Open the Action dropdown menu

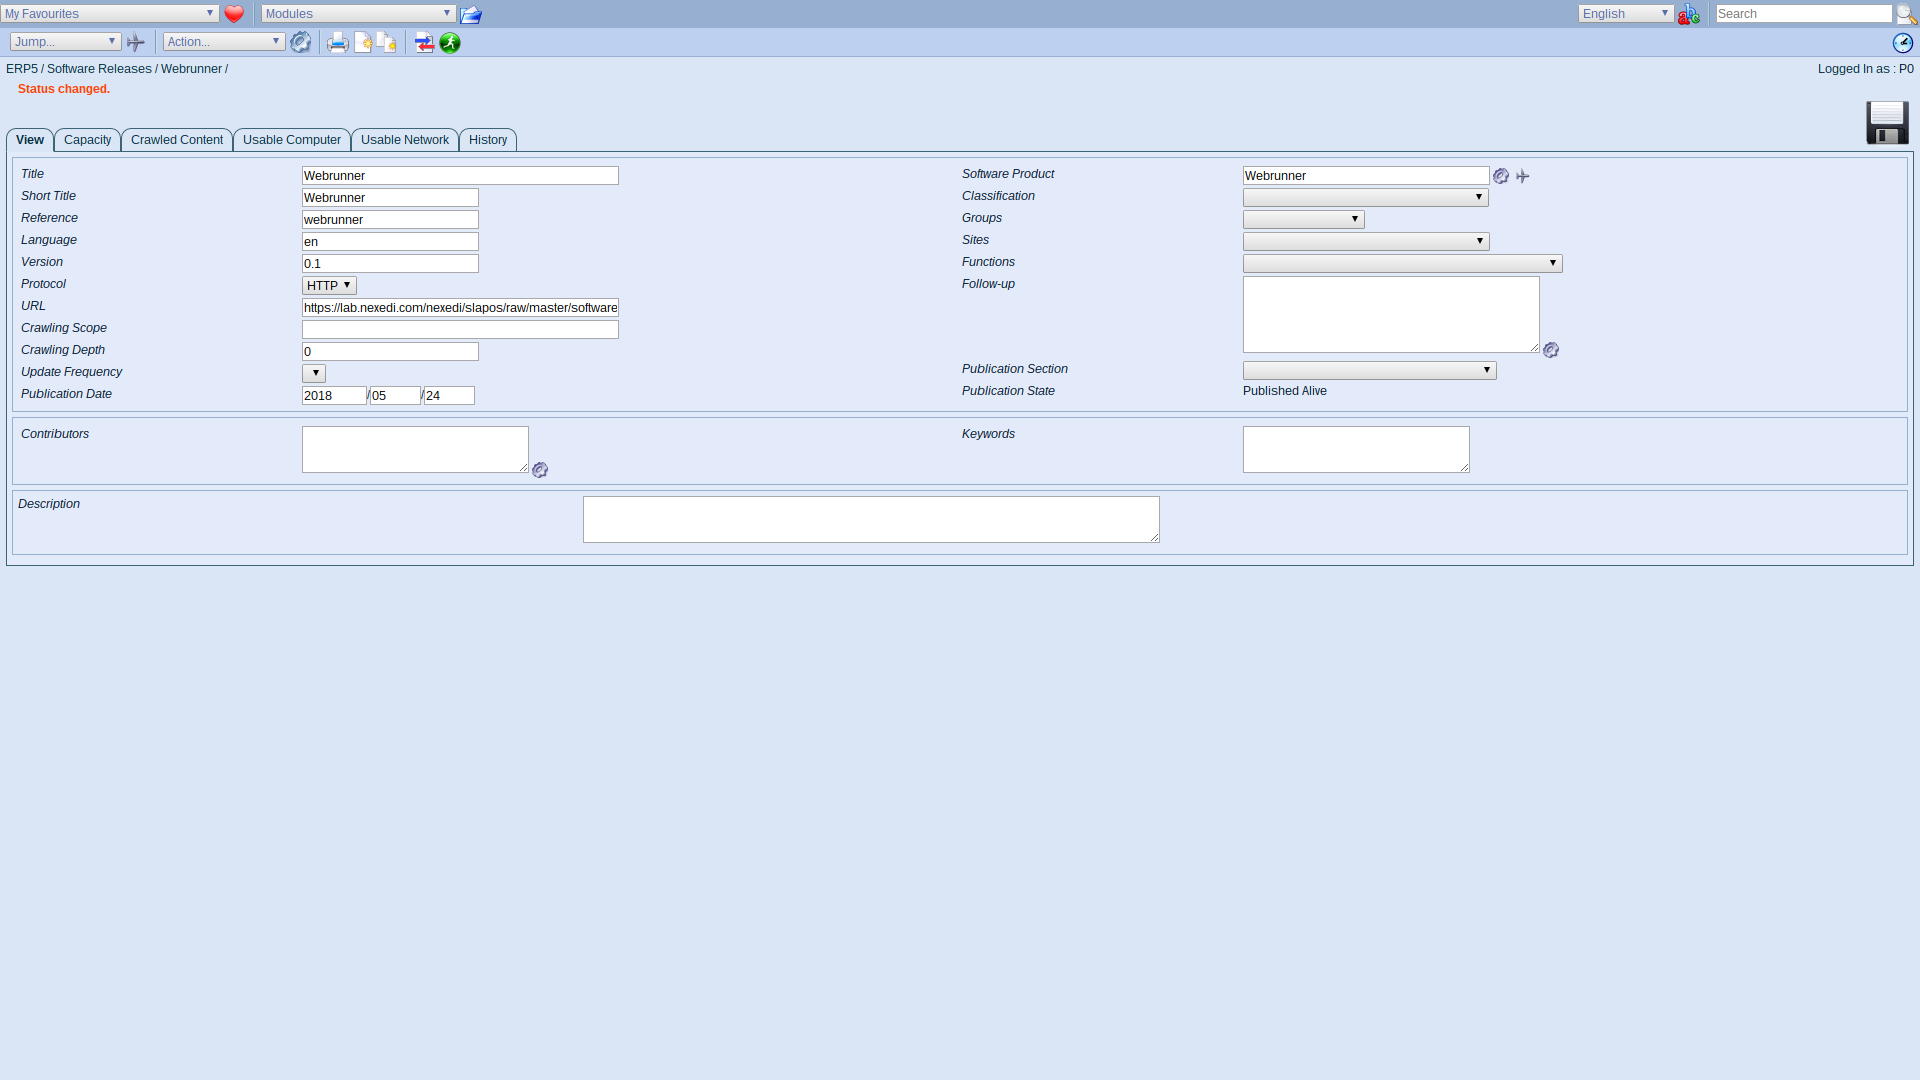(222, 41)
